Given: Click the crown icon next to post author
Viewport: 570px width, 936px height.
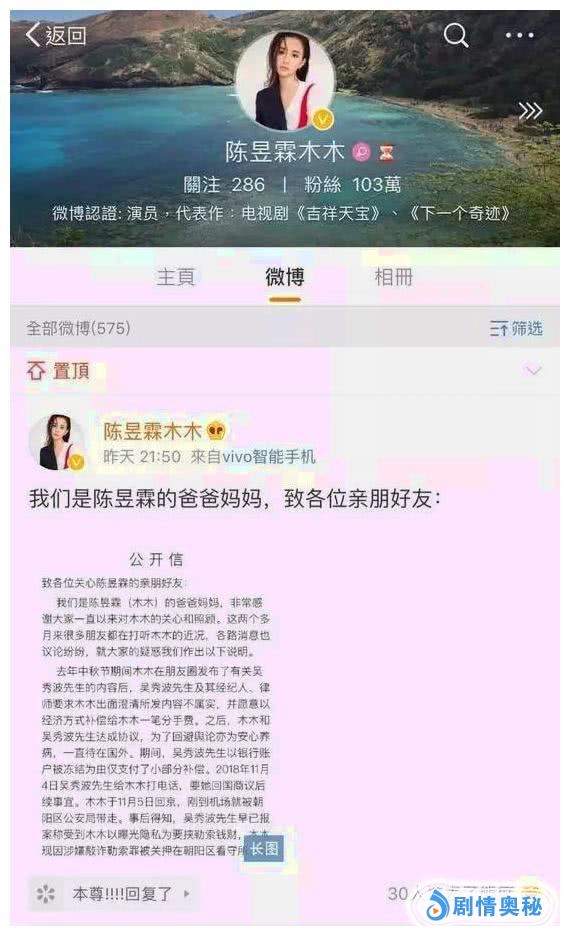Looking at the screenshot, I should (216, 430).
